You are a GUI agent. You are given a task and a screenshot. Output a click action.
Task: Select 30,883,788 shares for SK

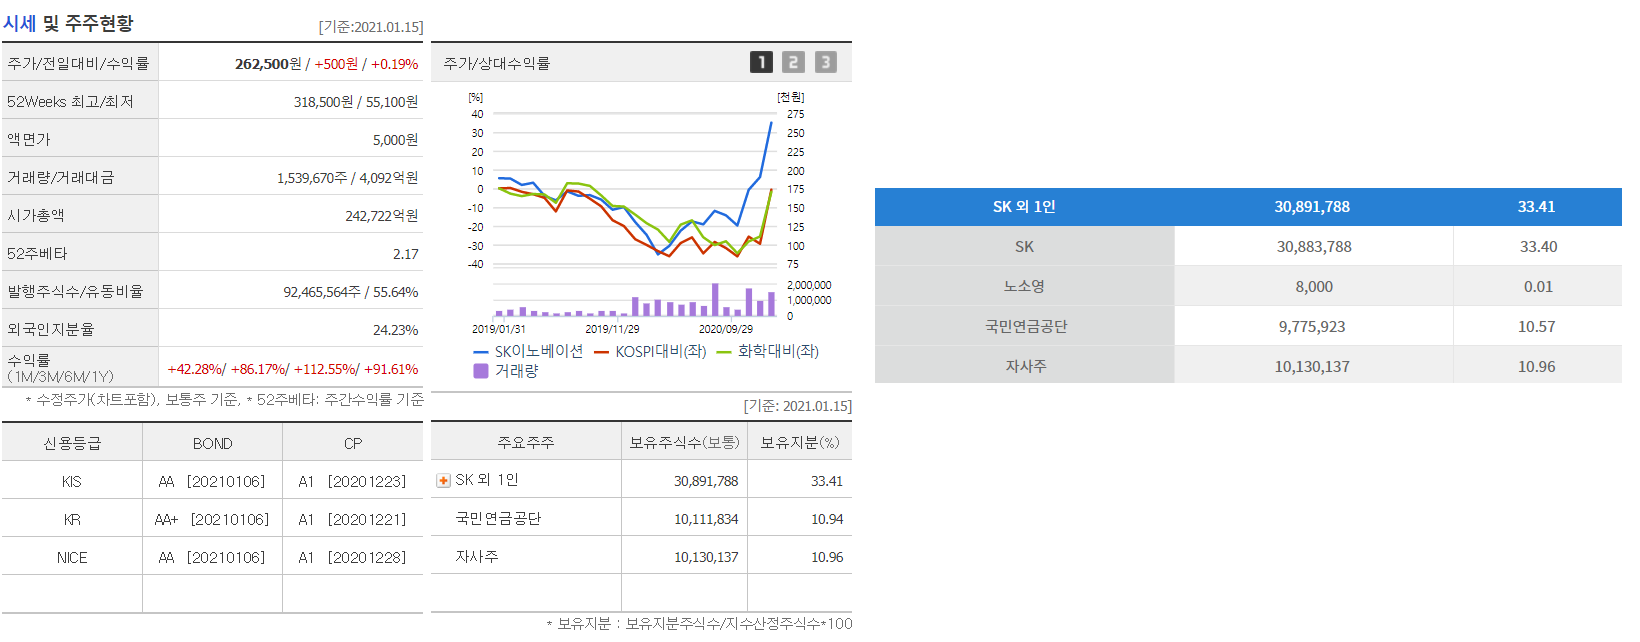click(x=1314, y=246)
